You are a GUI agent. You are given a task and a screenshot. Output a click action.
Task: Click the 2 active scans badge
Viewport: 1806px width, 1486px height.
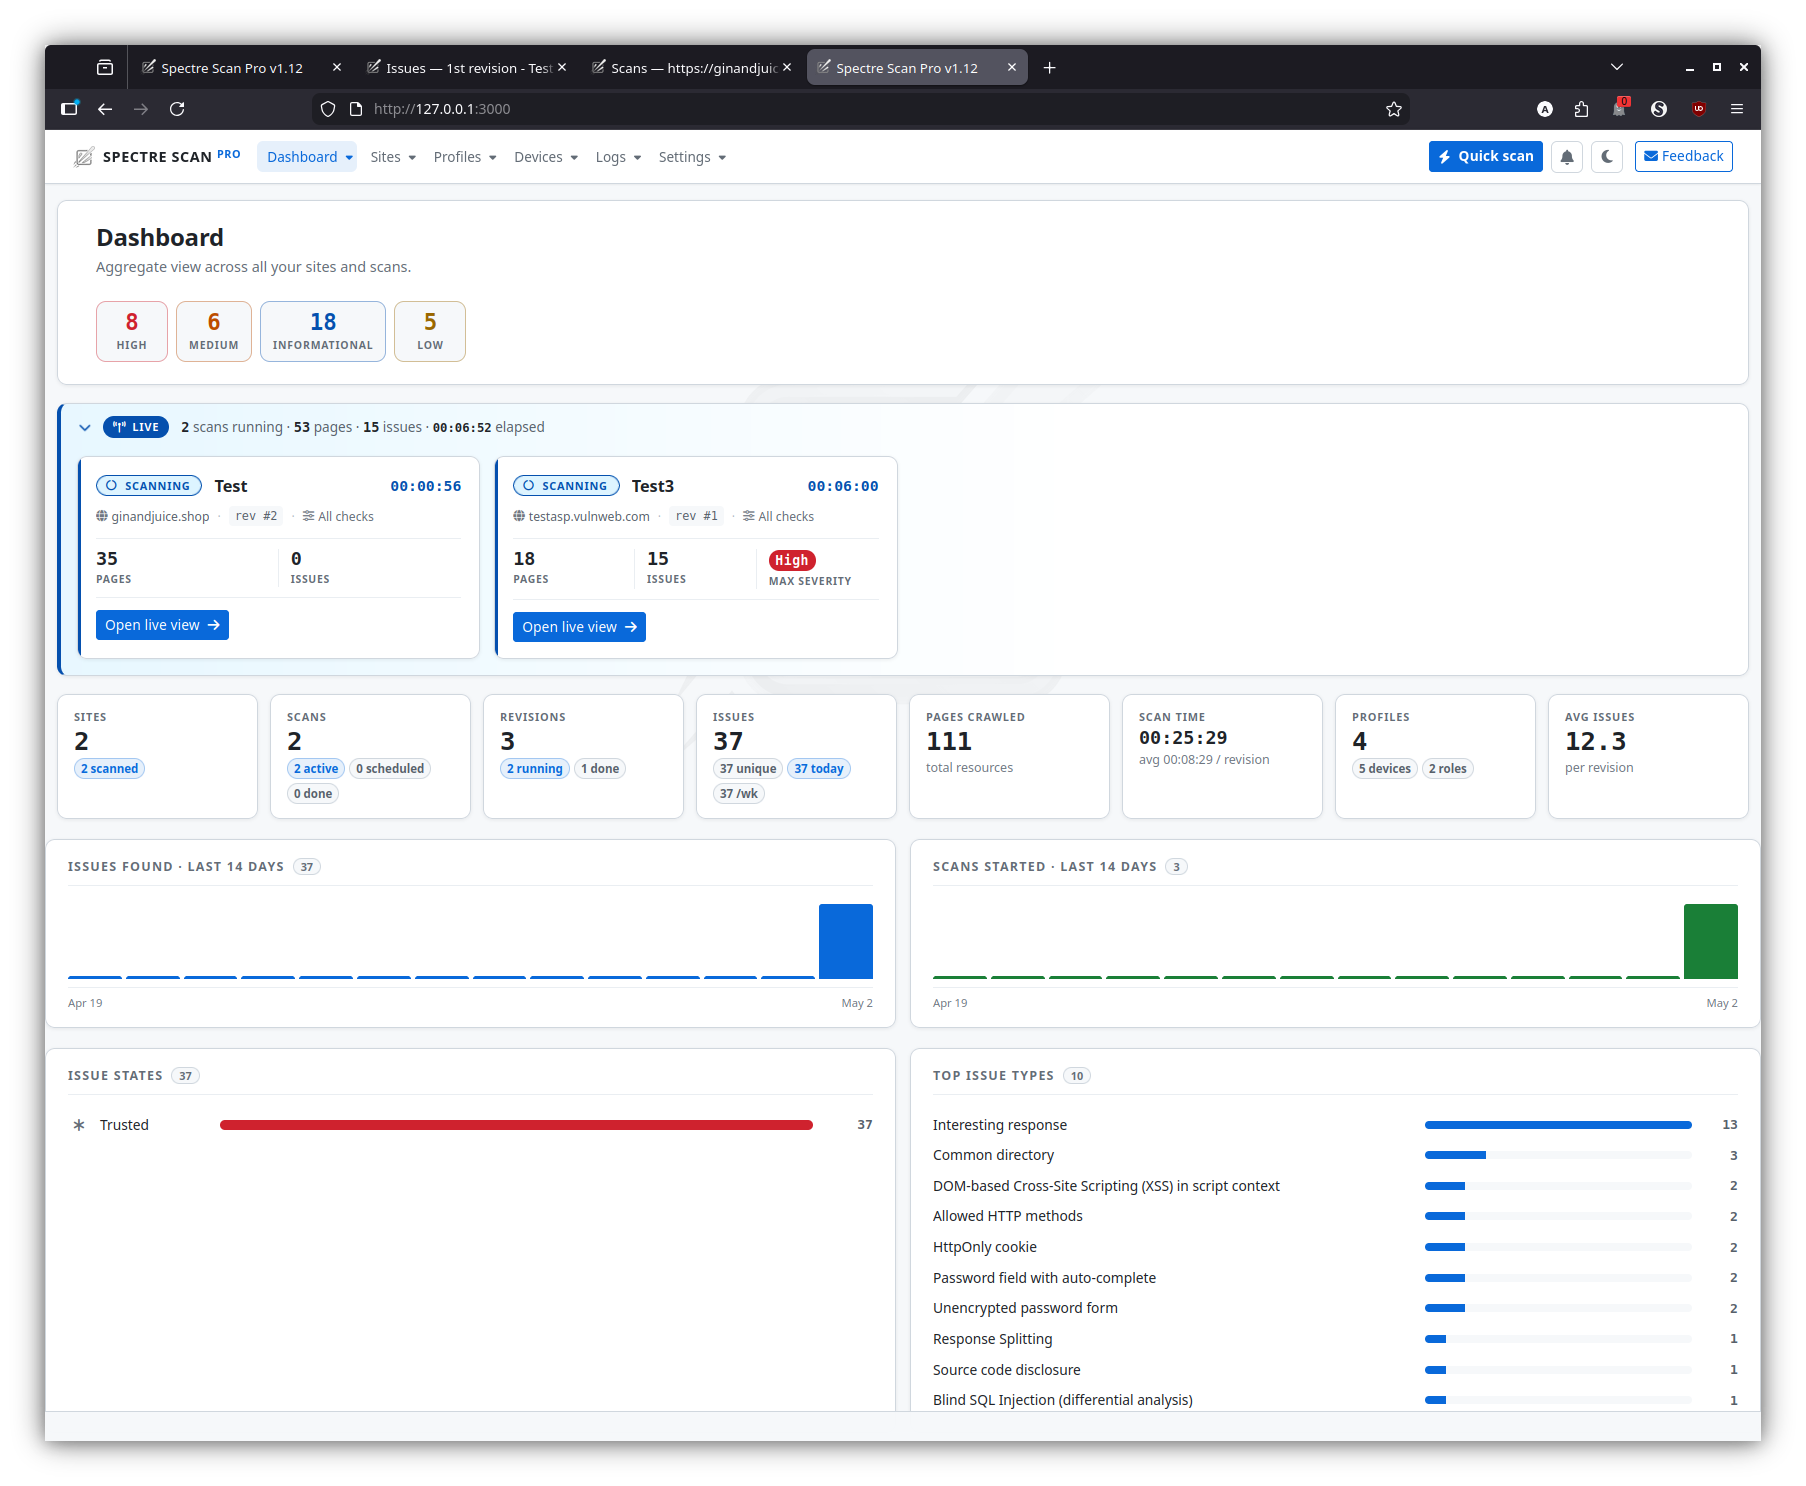coord(316,769)
